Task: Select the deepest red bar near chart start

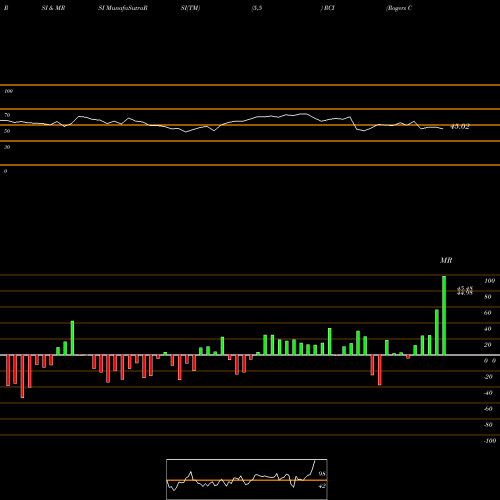Action: (x=22, y=376)
